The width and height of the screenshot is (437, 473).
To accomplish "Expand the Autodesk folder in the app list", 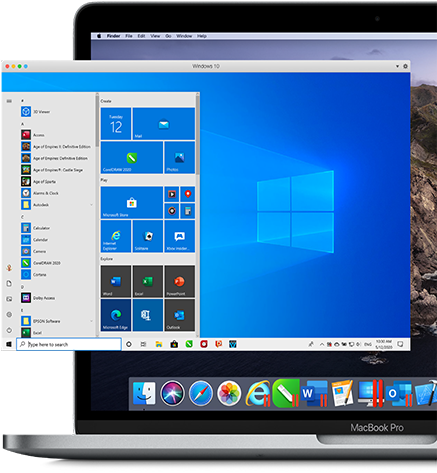I will click(x=91, y=205).
